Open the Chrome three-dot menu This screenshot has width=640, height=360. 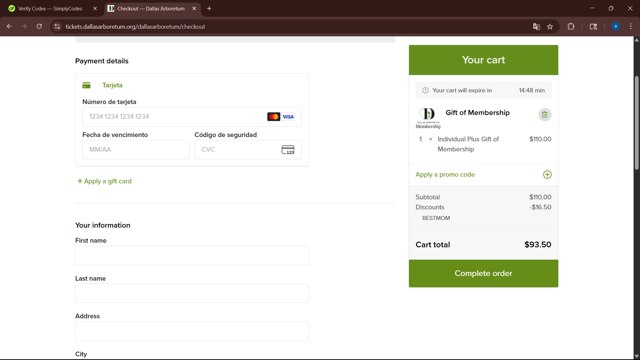pyautogui.click(x=631, y=27)
